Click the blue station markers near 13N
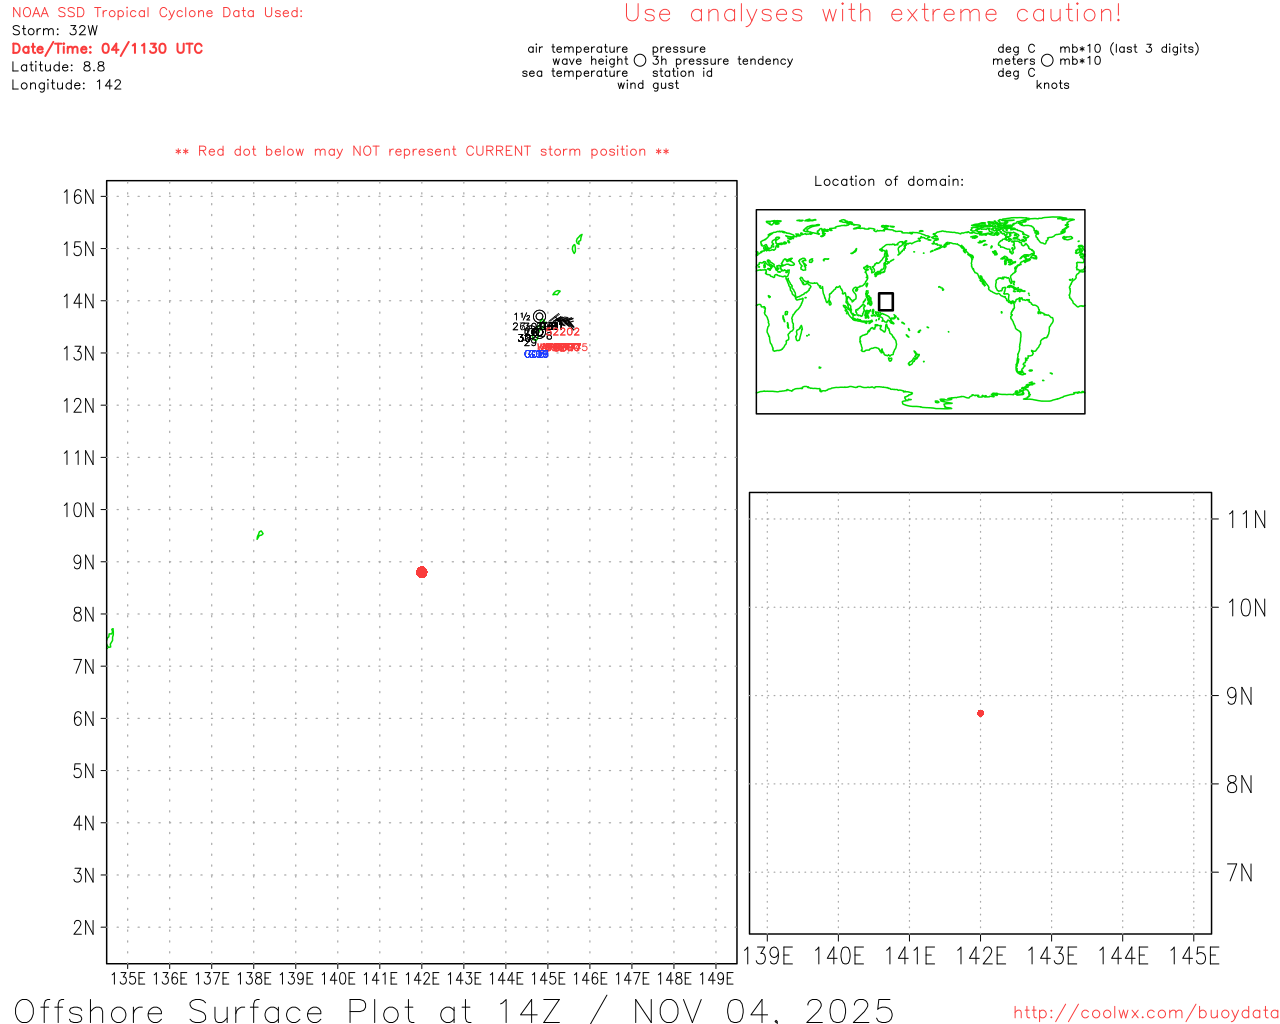 point(536,354)
